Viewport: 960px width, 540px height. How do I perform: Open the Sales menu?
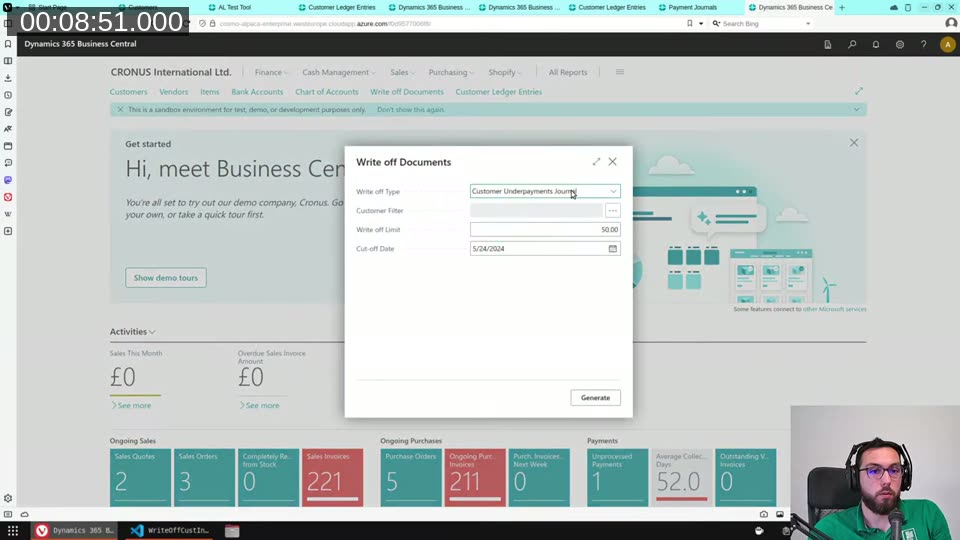[402, 72]
